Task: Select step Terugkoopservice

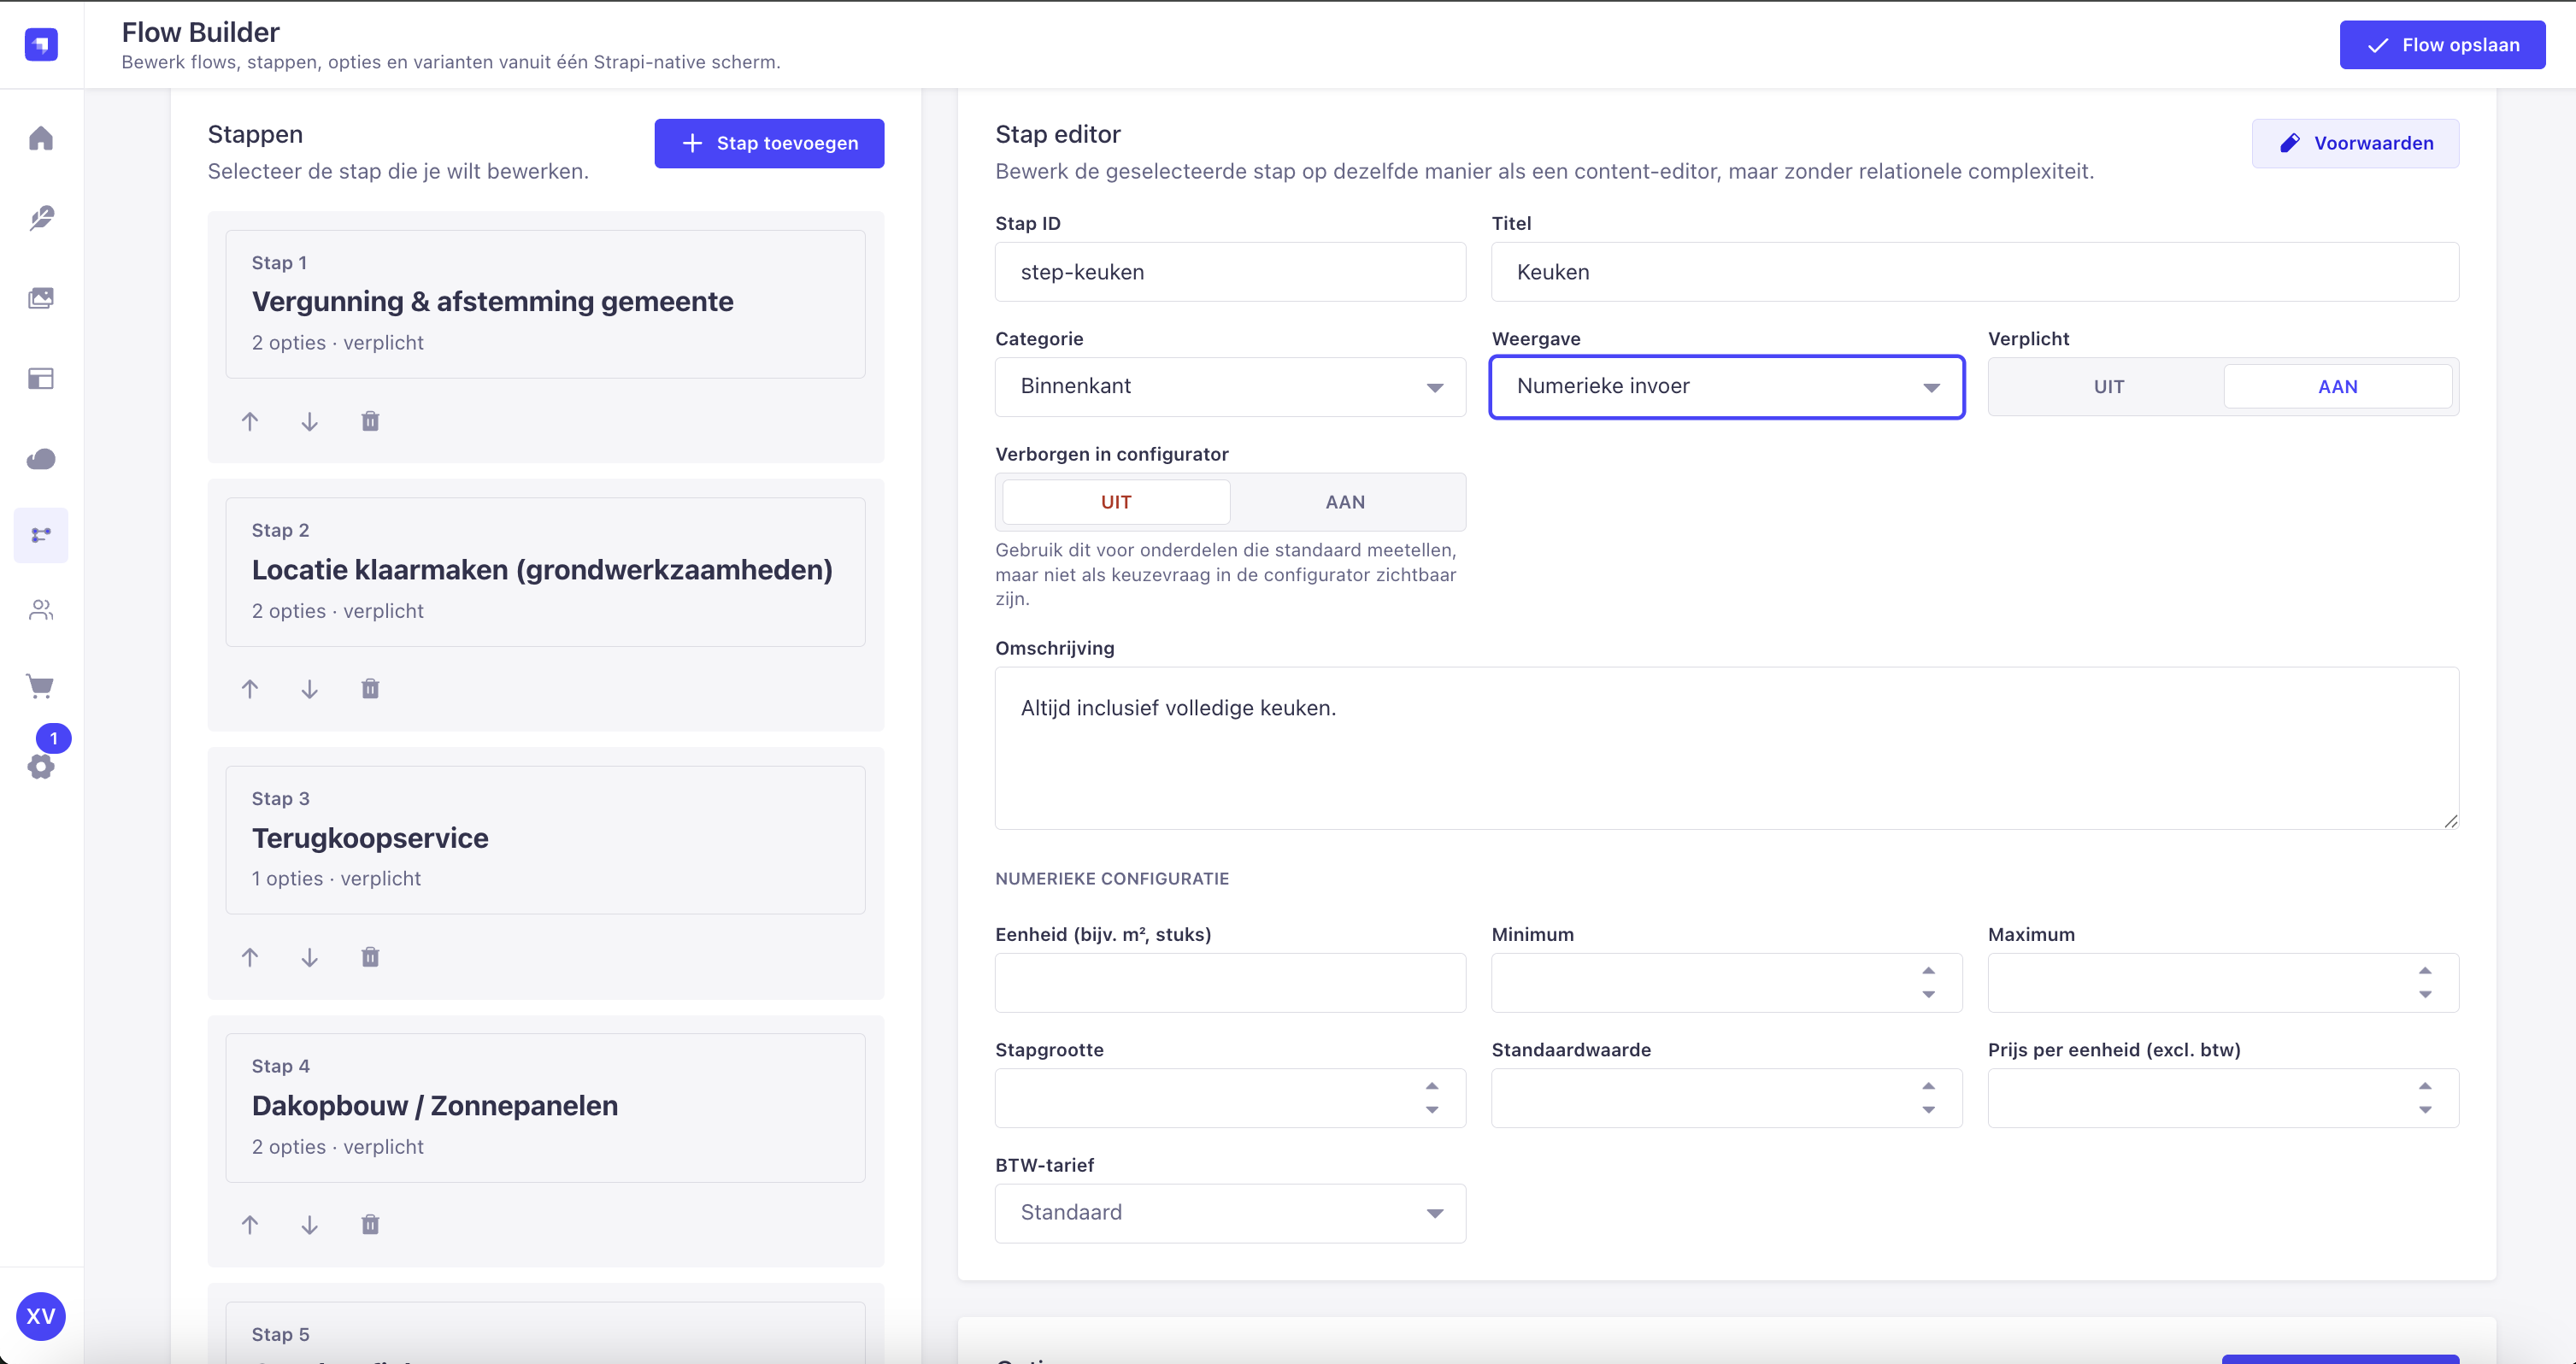Action: tap(545, 840)
